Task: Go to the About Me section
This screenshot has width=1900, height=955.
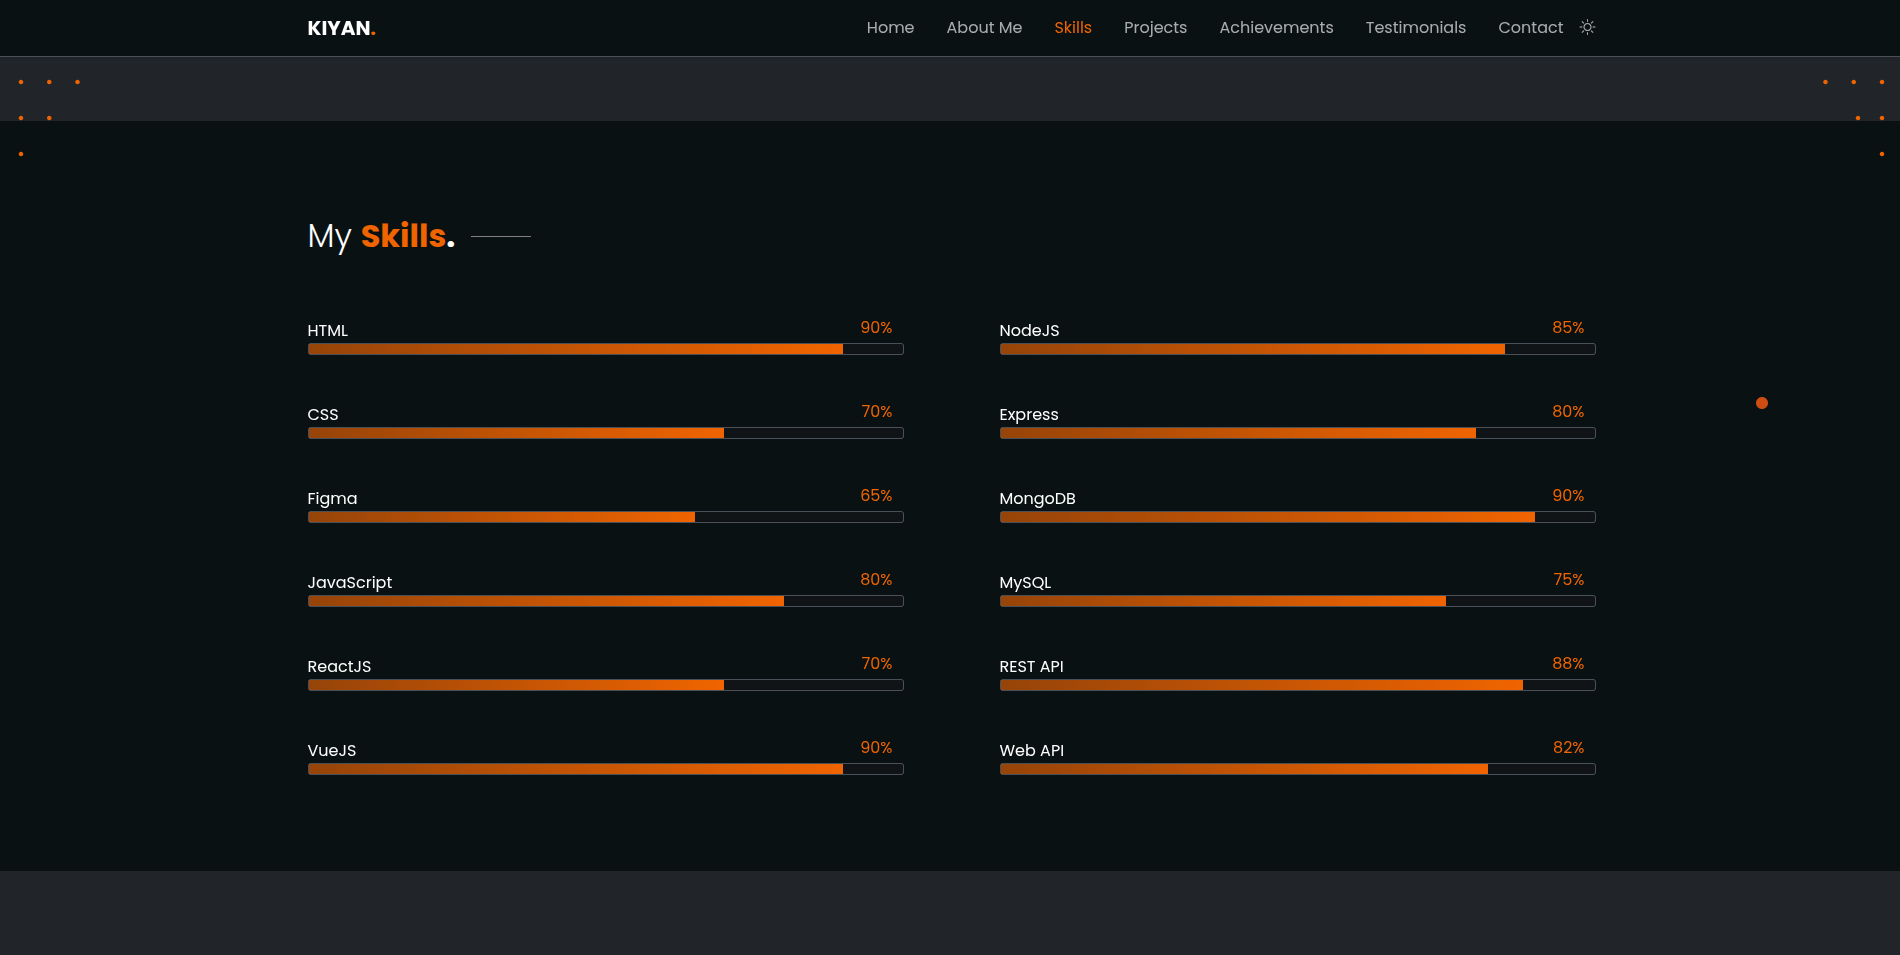Action: tap(984, 28)
